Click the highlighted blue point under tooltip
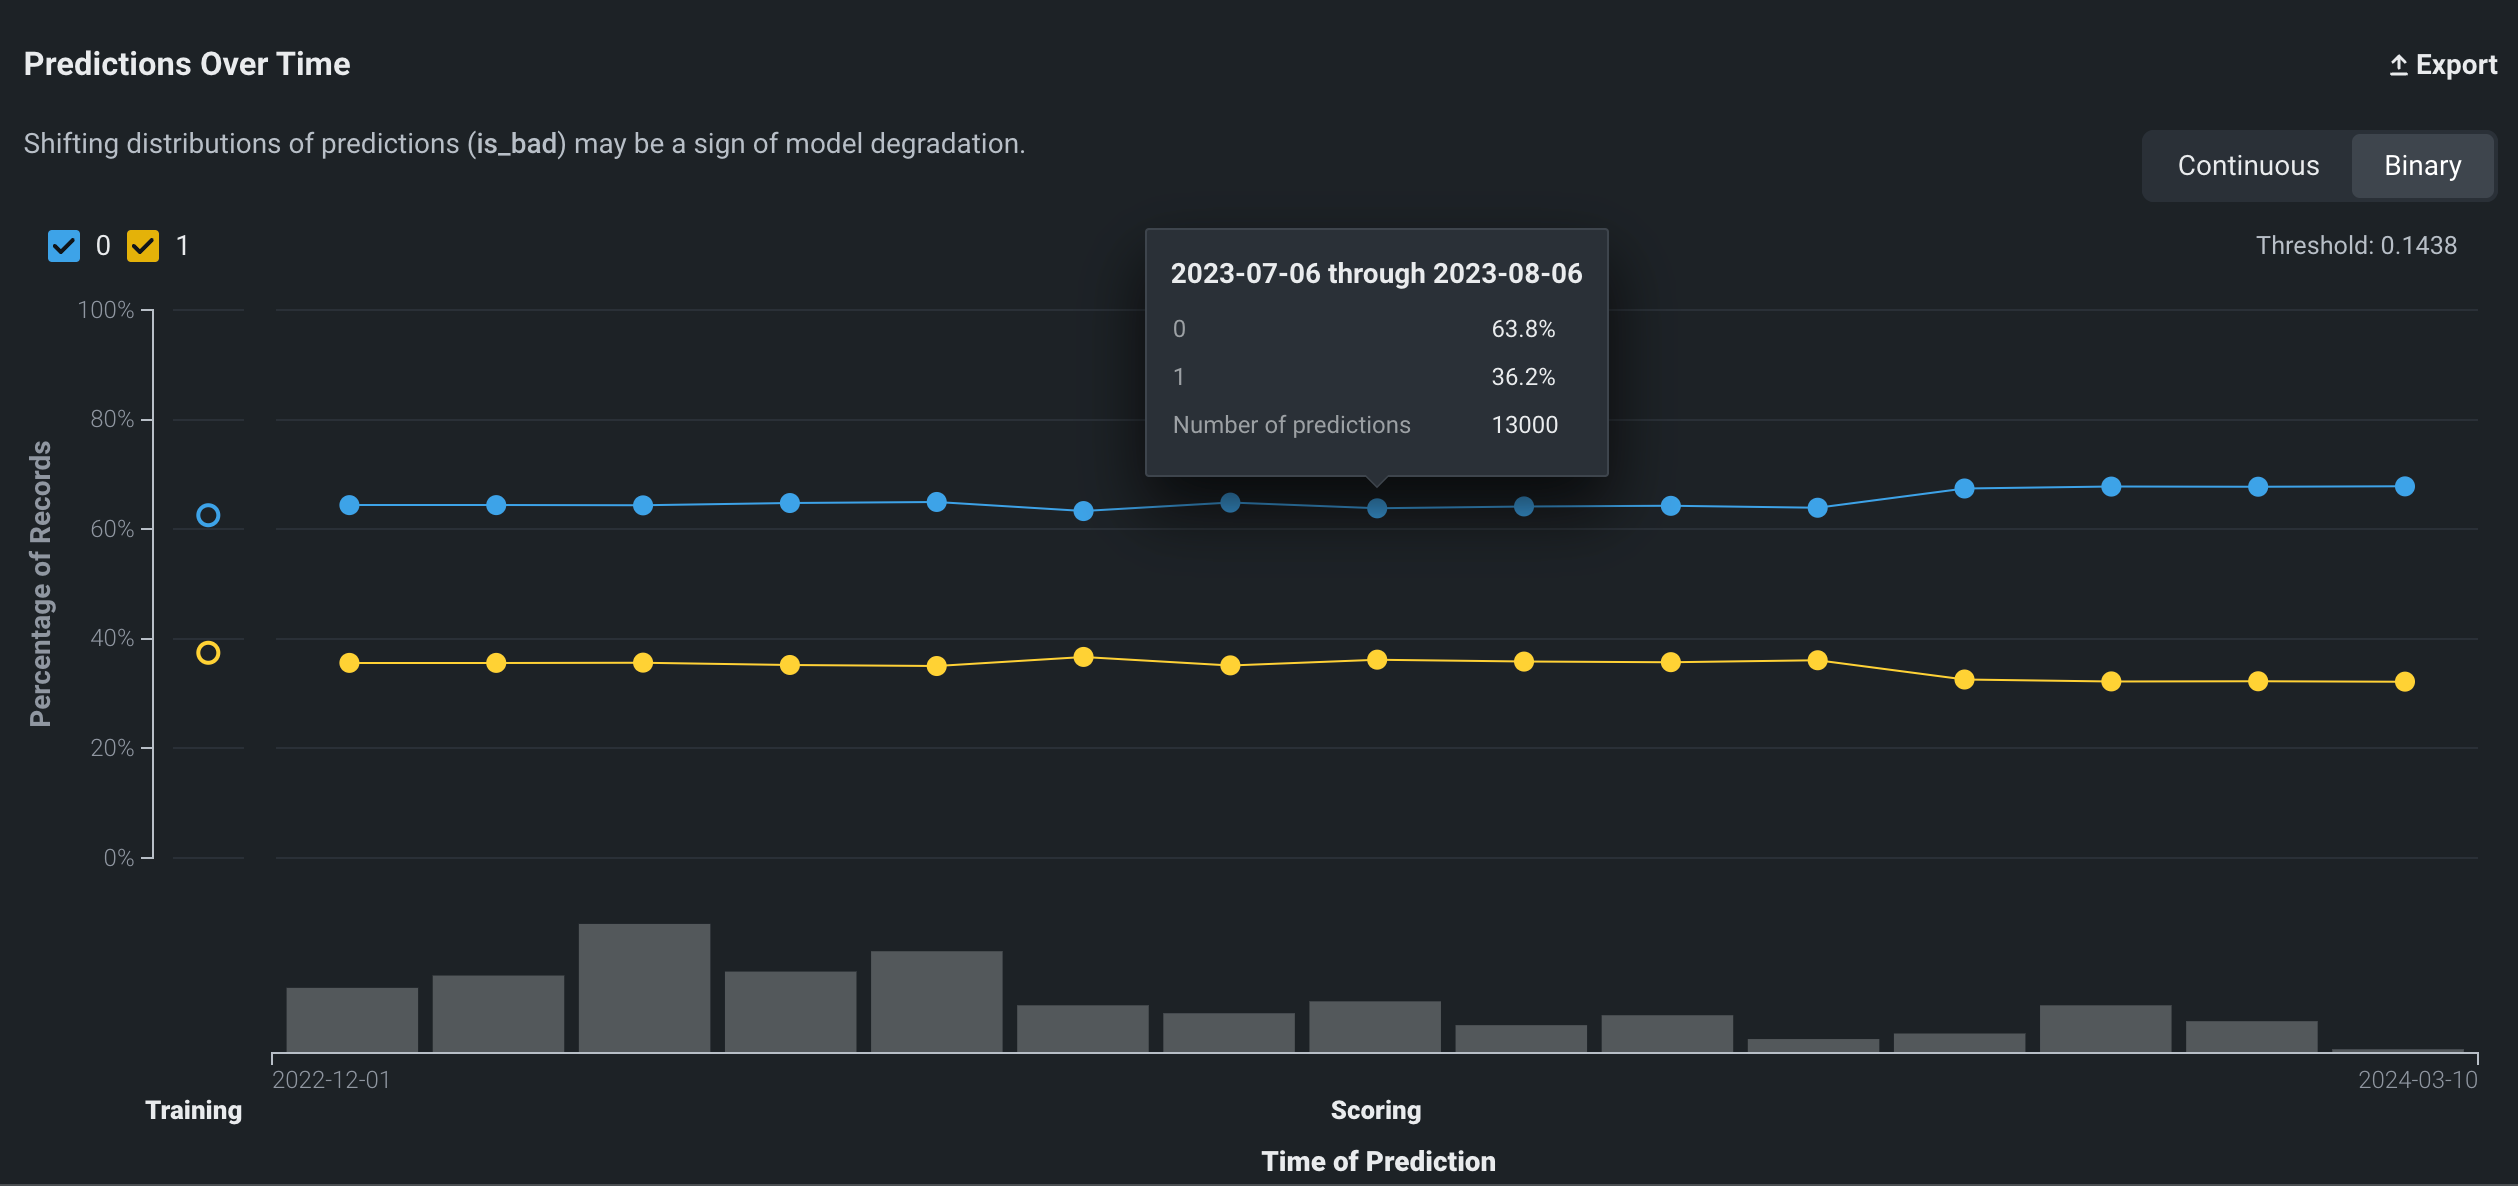 click(1376, 508)
